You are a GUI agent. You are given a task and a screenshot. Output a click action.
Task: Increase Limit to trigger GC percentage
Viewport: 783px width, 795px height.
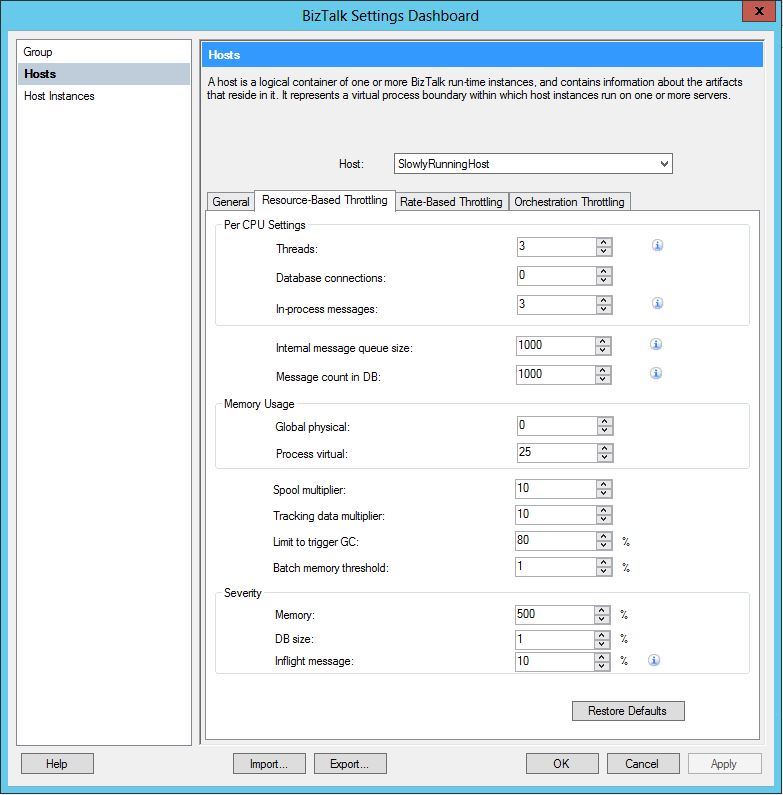pos(603,536)
